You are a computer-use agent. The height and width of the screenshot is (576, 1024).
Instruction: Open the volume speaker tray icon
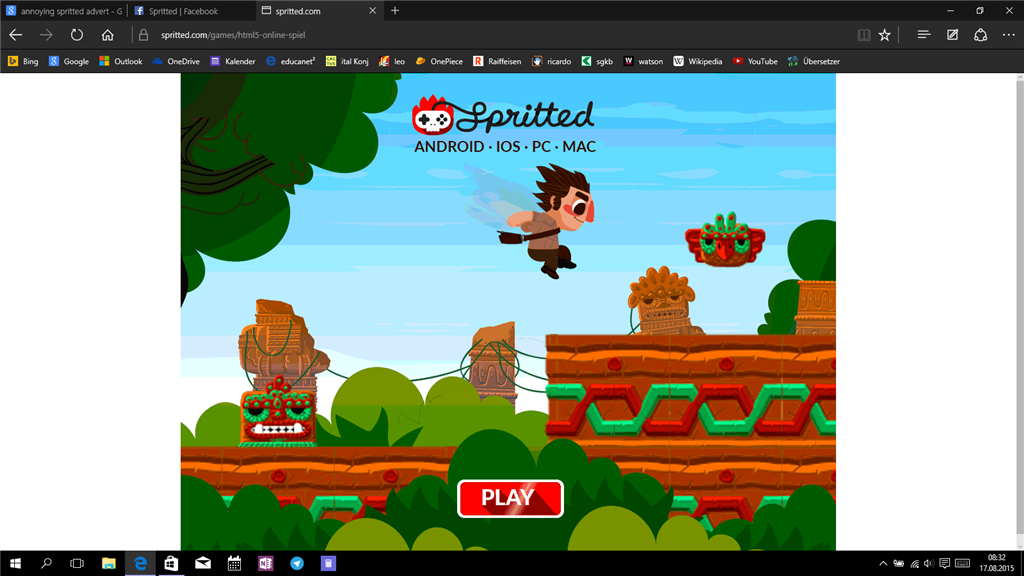click(929, 563)
